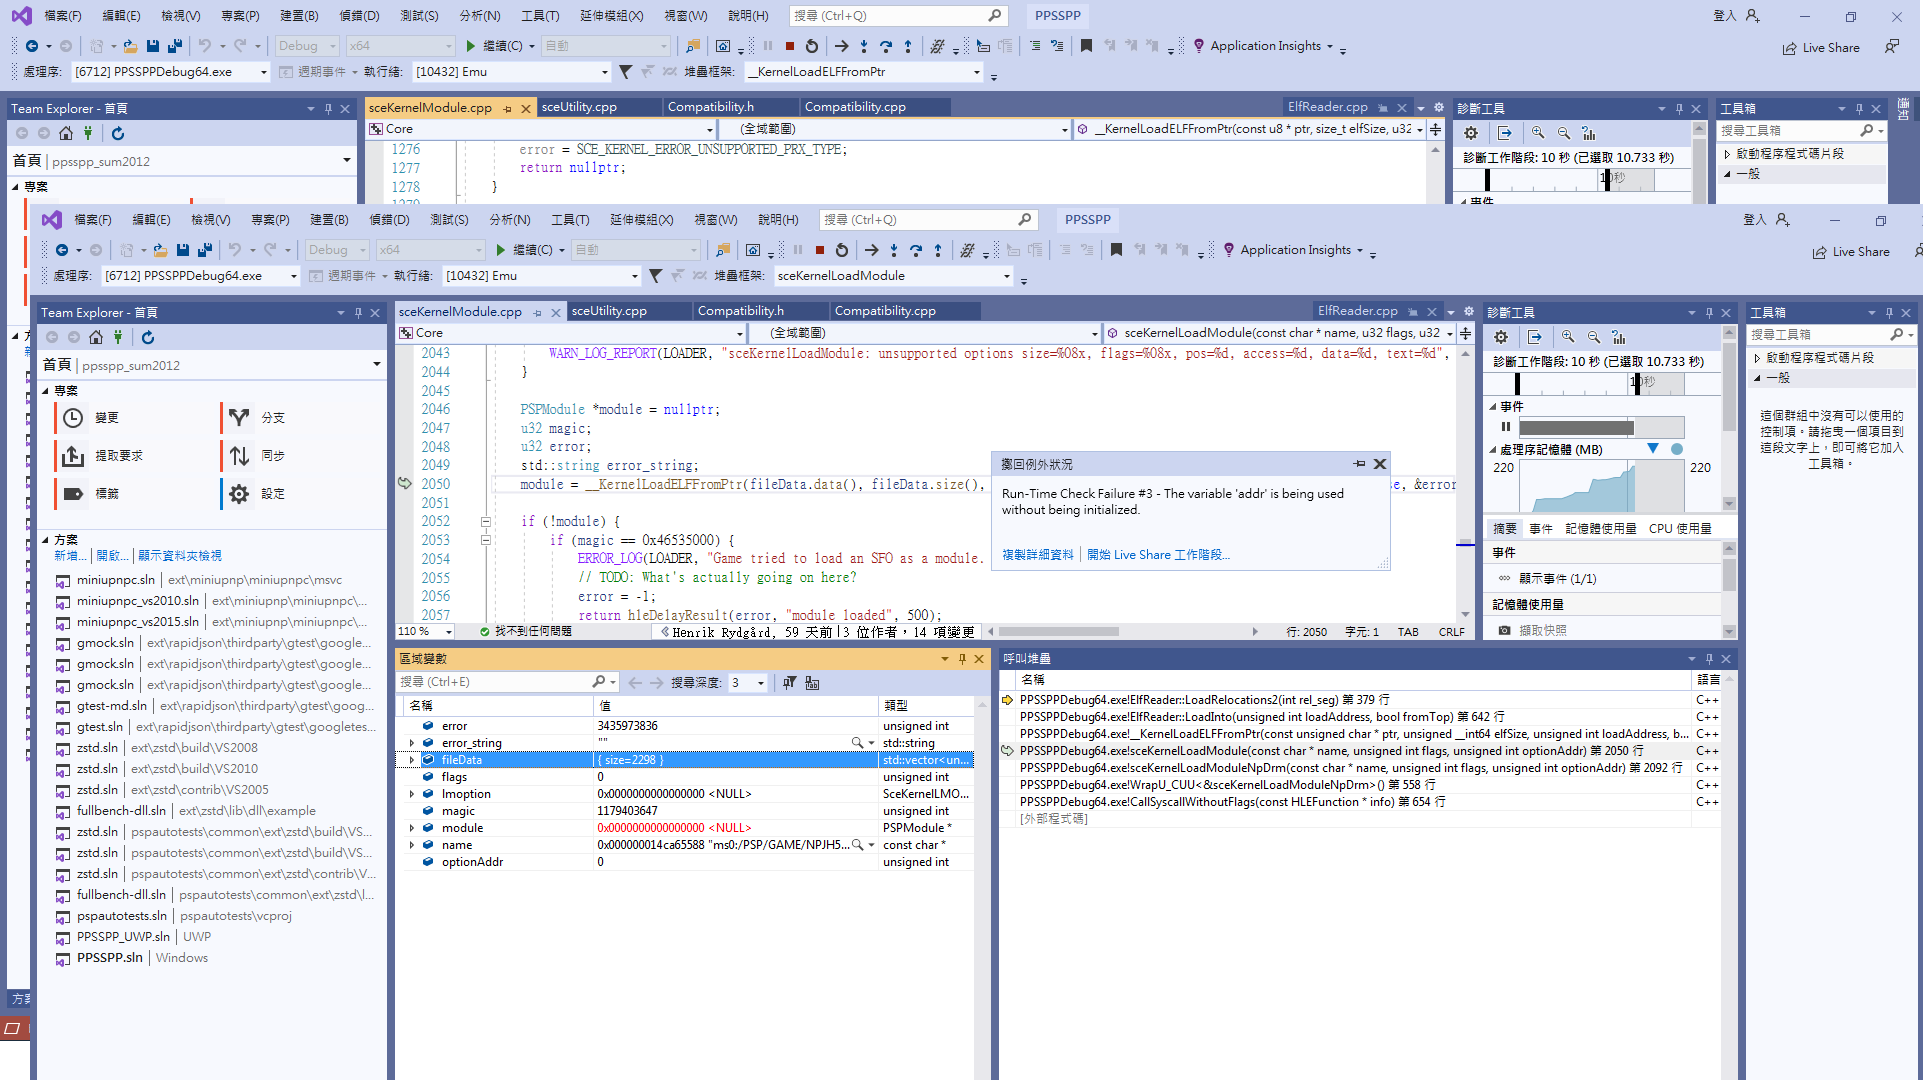Open PPSSPP.sln in the solutions list

[110, 958]
